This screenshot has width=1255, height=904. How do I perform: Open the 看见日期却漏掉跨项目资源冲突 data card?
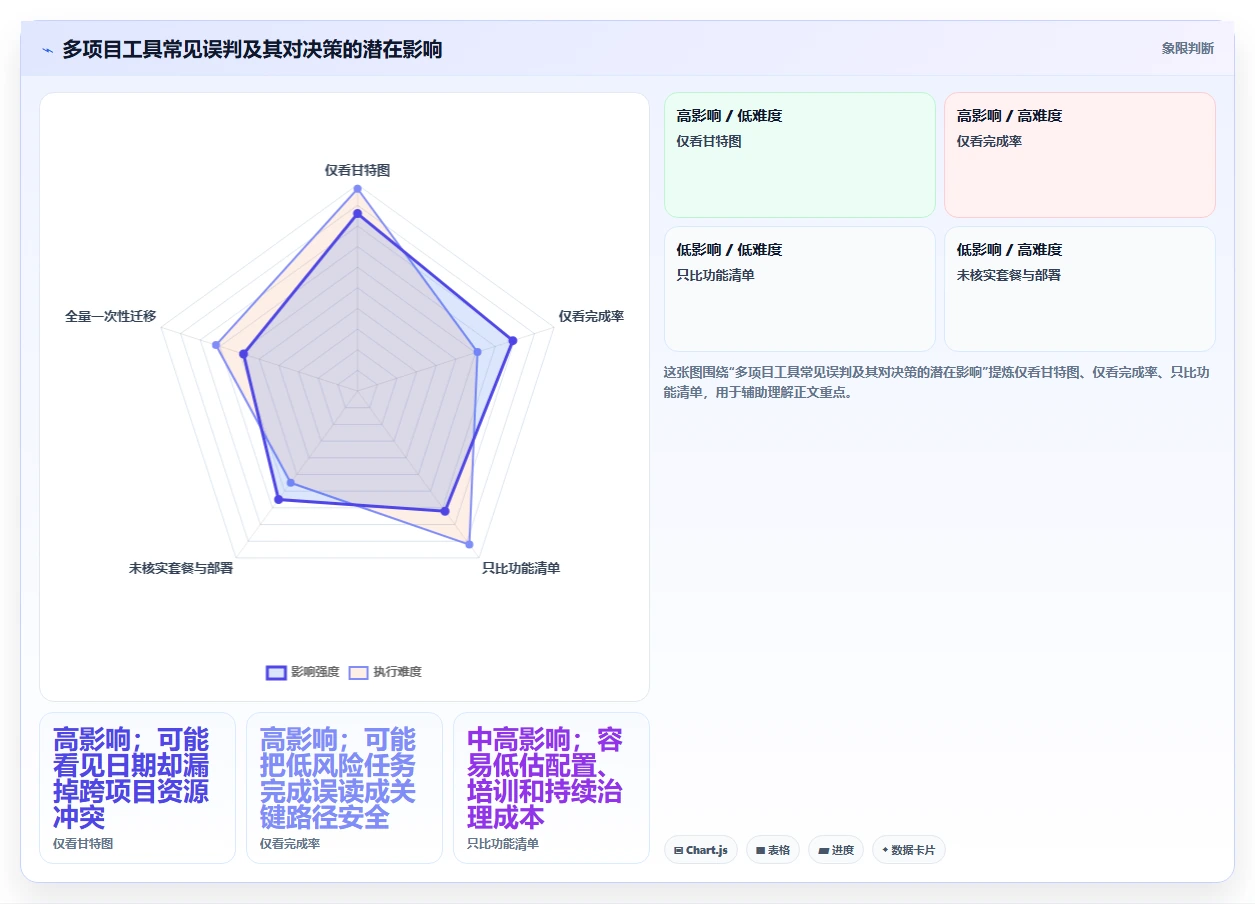(x=137, y=788)
